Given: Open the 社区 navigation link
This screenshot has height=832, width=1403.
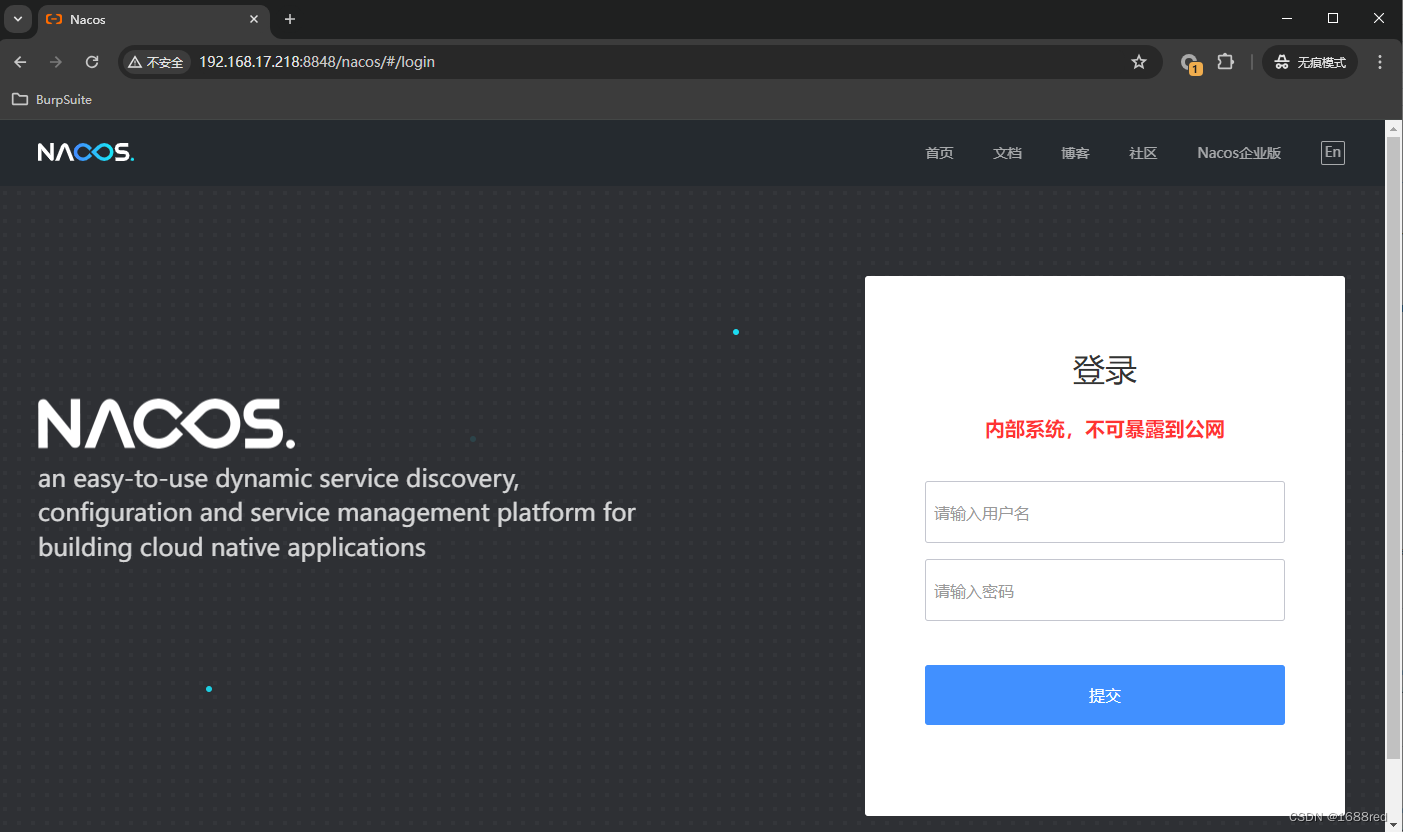Looking at the screenshot, I should point(1143,153).
